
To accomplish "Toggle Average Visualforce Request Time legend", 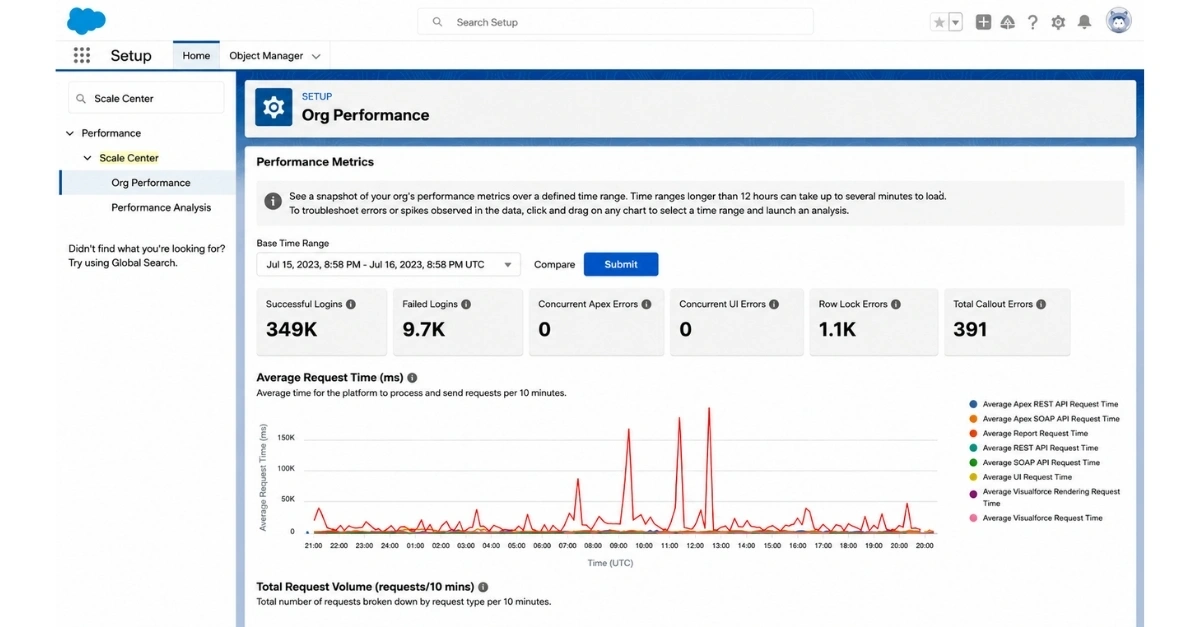I will (1035, 518).
